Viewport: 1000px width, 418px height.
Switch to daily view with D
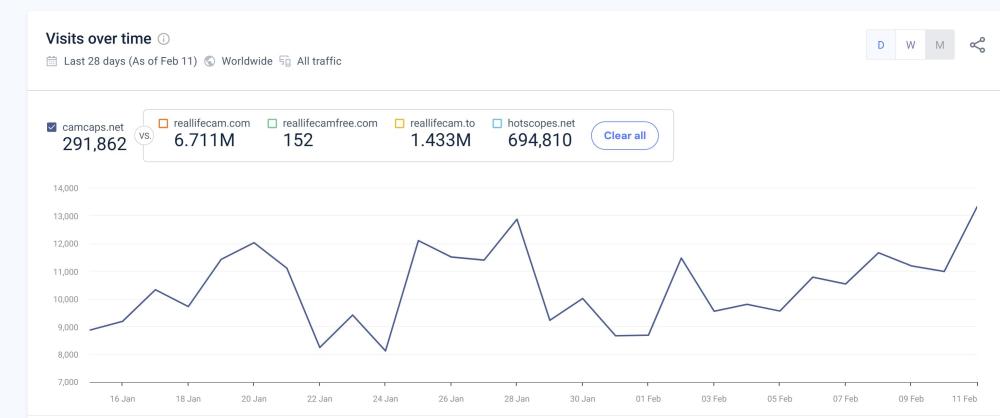(x=881, y=45)
